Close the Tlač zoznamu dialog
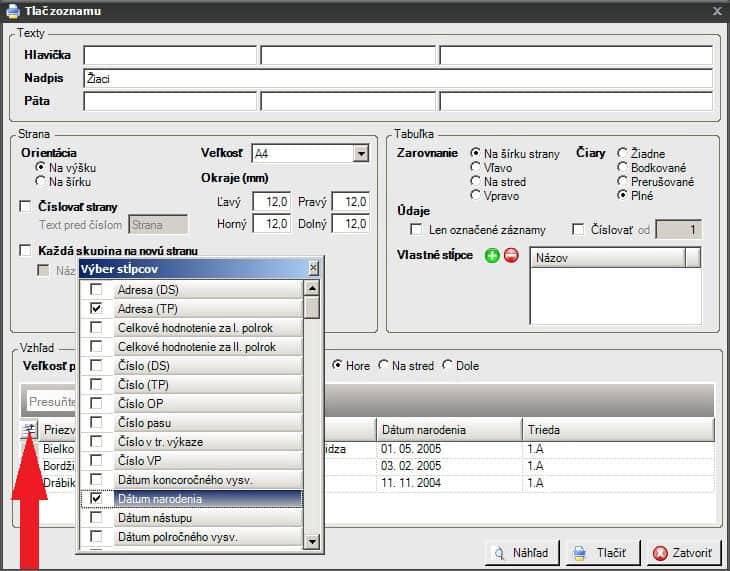Screen dimensions: 730x571 point(717,11)
